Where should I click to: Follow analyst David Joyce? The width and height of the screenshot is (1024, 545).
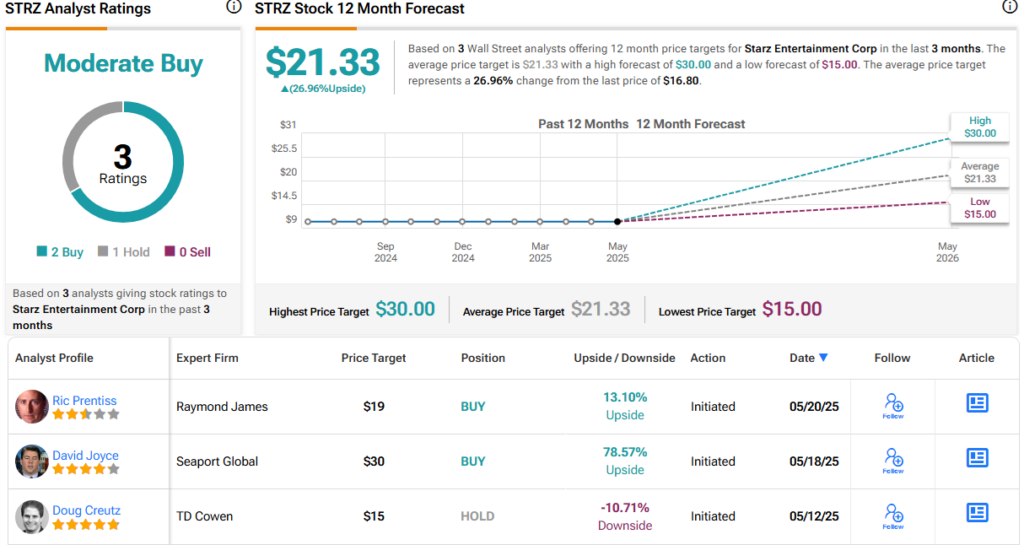pos(893,461)
